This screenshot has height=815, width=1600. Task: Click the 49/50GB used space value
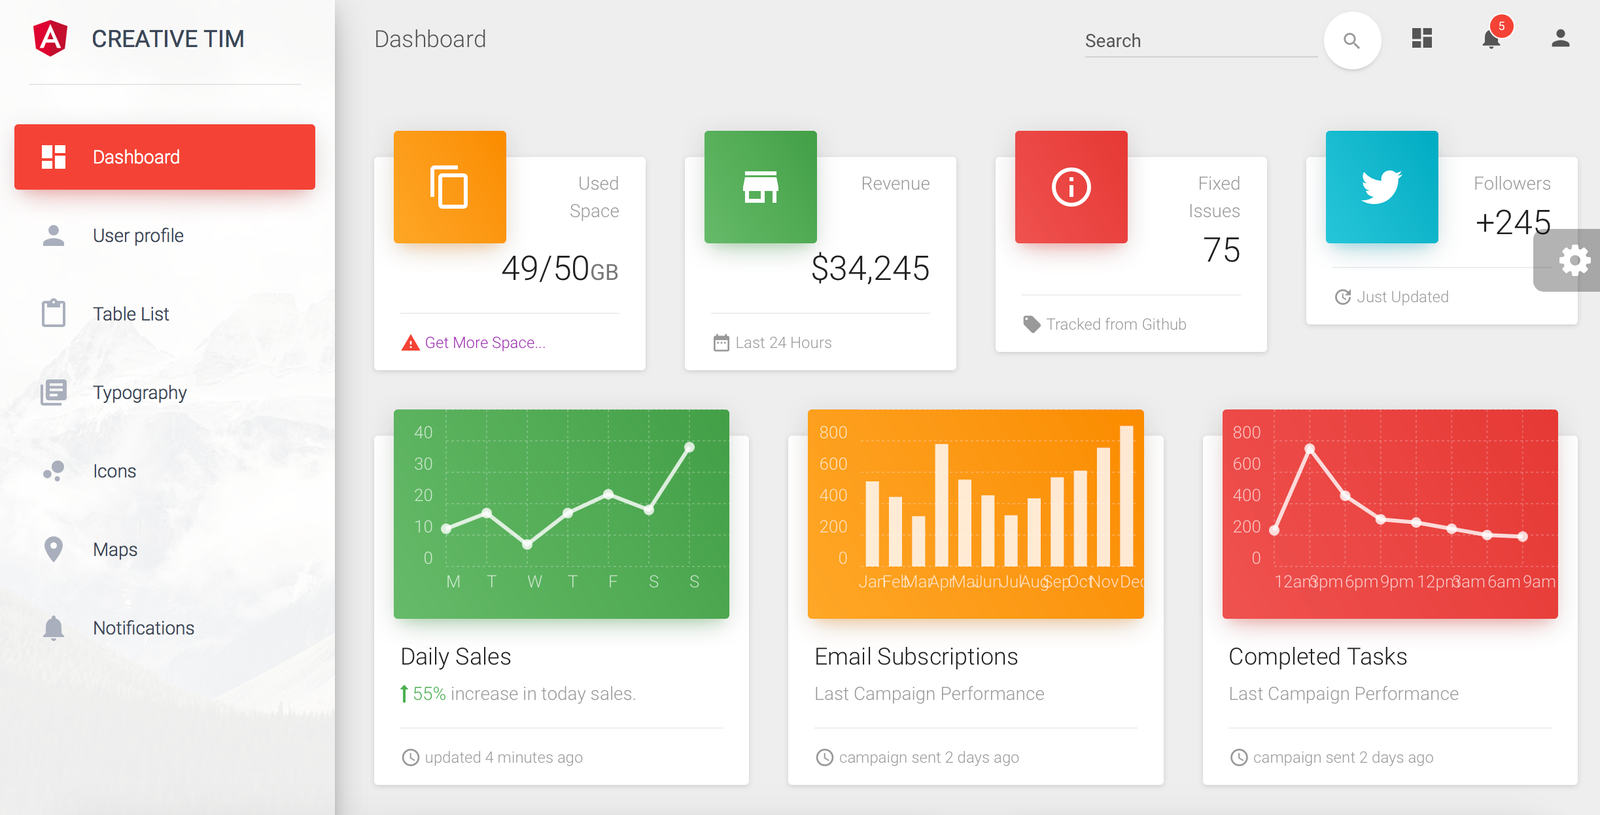(x=560, y=269)
